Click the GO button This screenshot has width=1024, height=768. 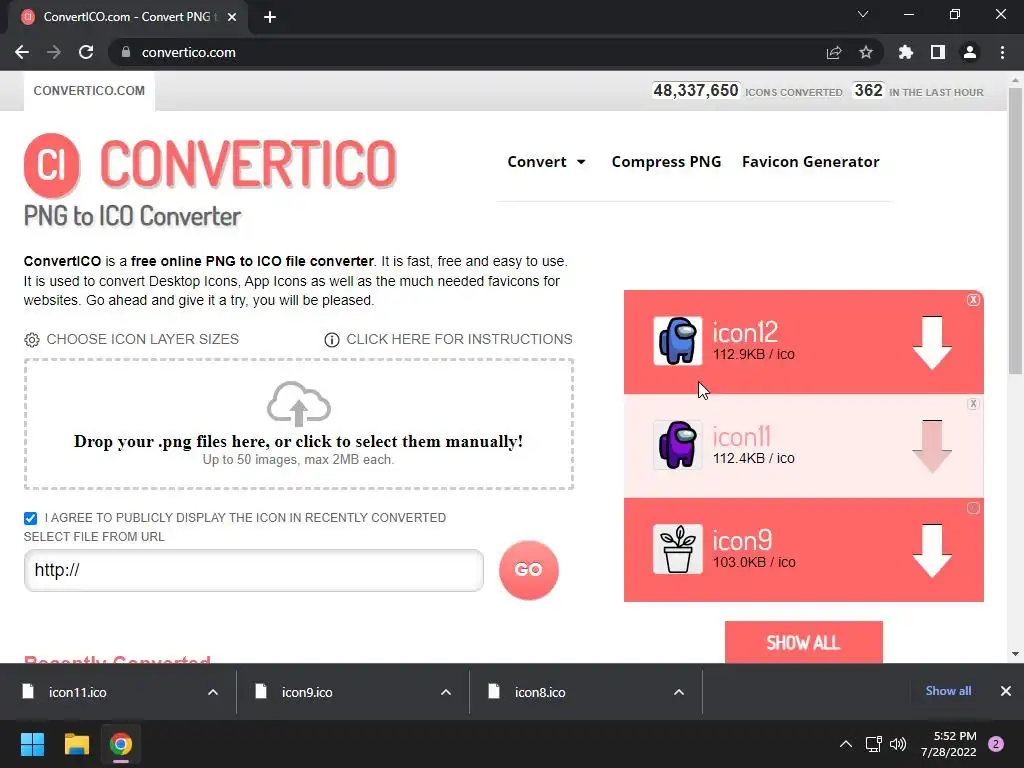[528, 569]
